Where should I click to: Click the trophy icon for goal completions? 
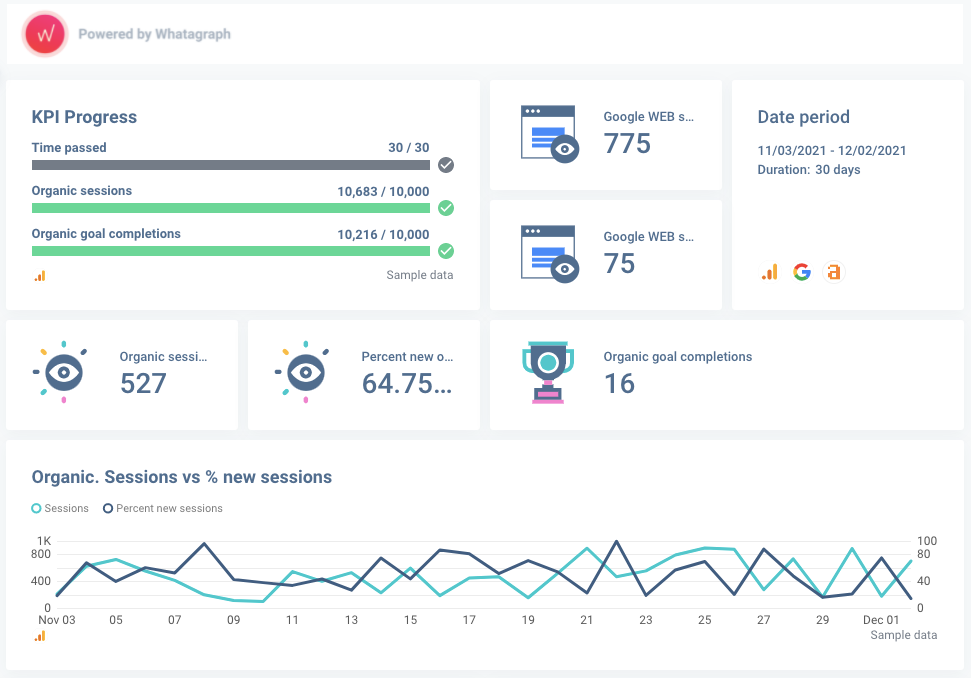coord(548,372)
